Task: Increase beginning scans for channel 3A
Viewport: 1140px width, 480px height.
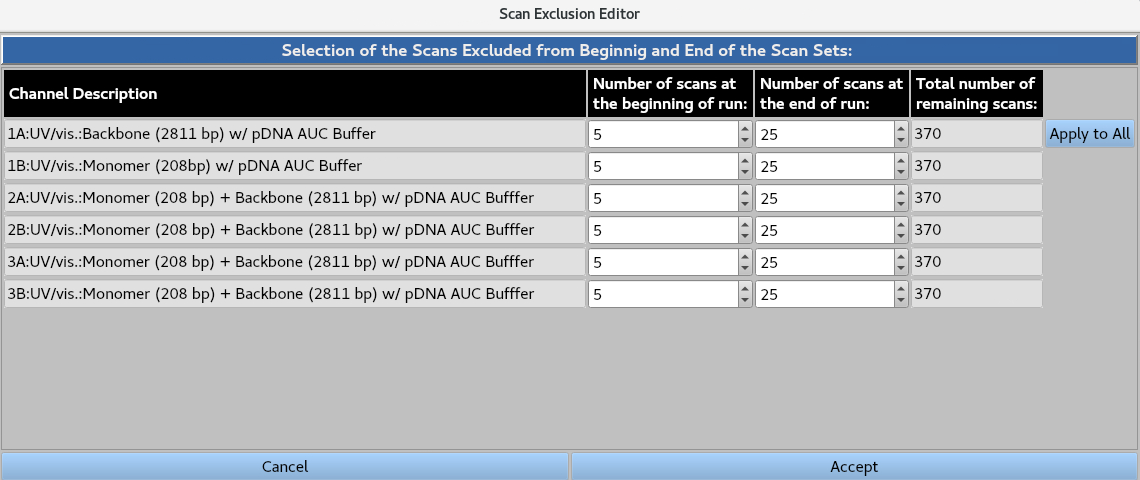Action: (x=745, y=256)
